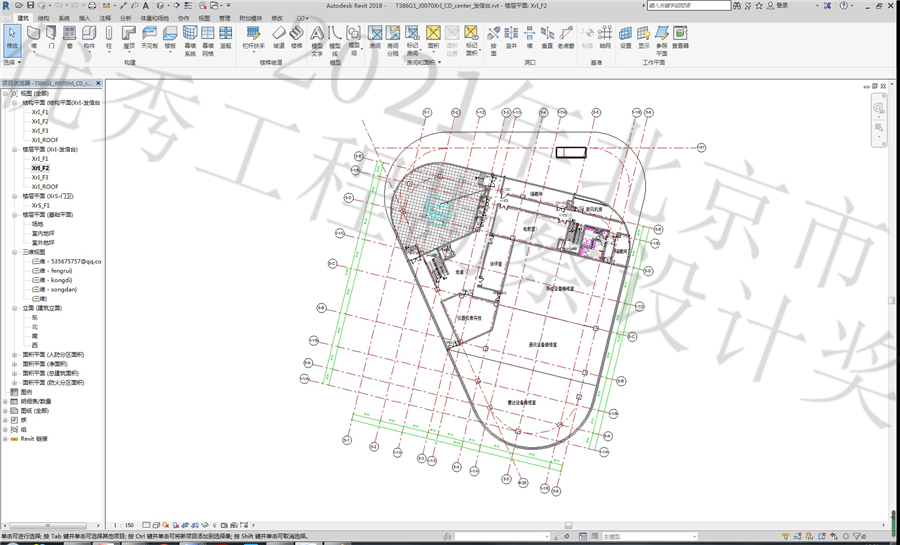Select the Model Line (模型线) tool
Screen dimensions: 900x545
click(x=335, y=40)
